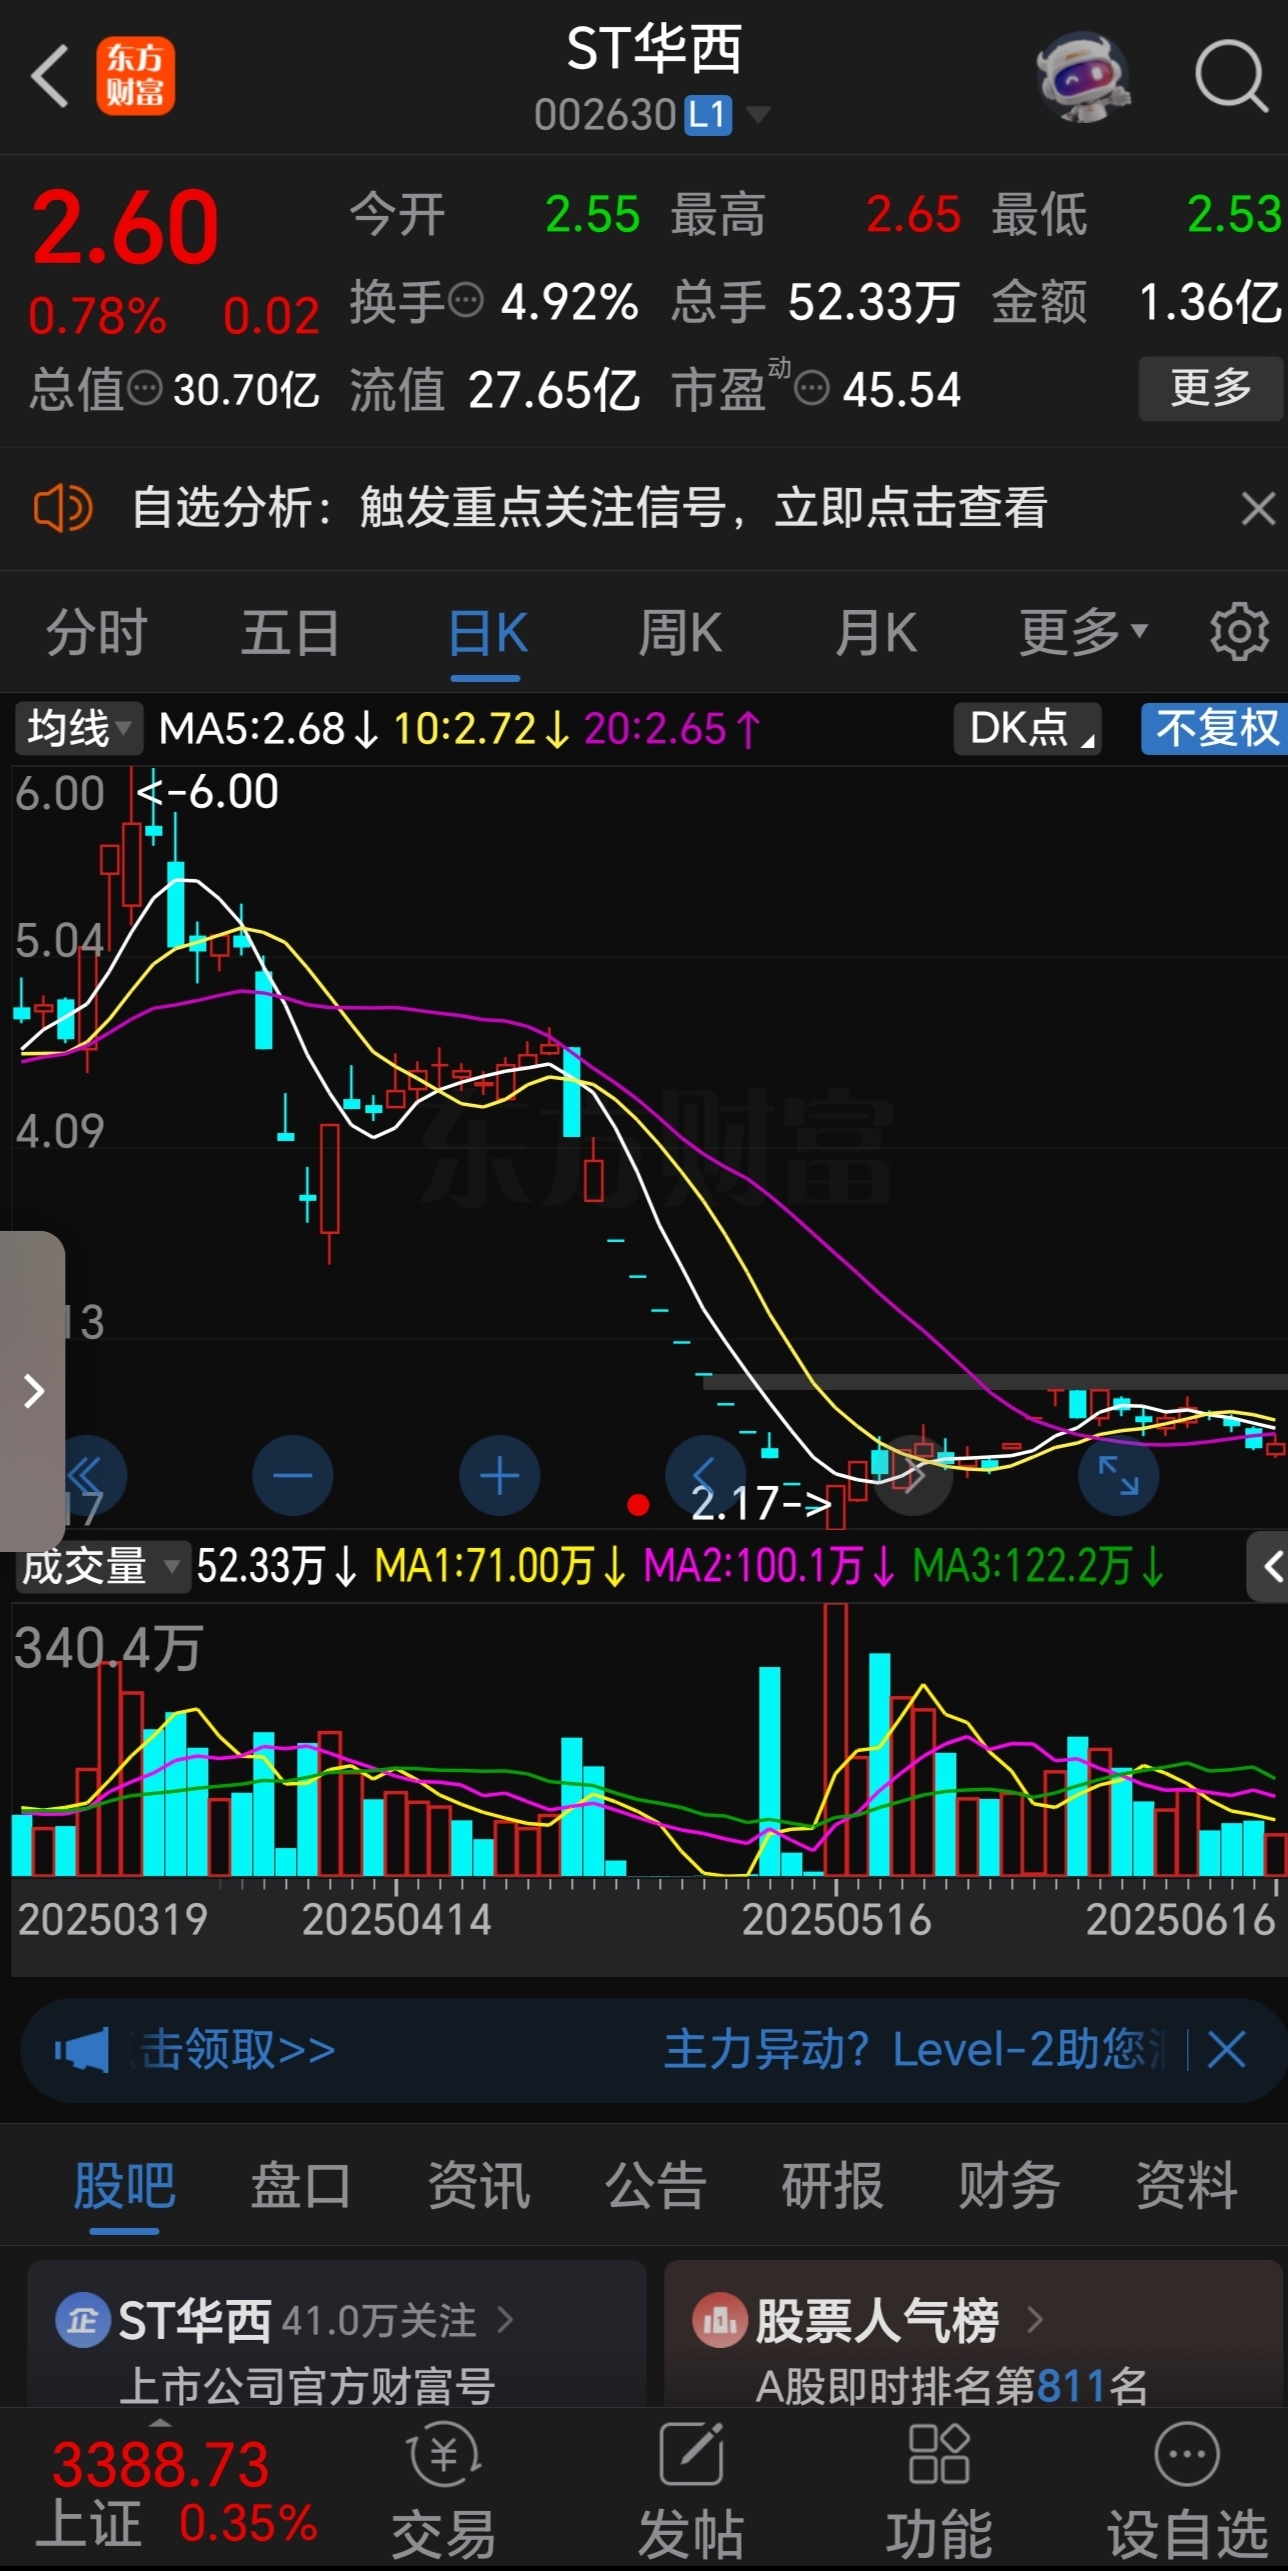Tap the 股票人气榜 chart icon

coord(720,2319)
